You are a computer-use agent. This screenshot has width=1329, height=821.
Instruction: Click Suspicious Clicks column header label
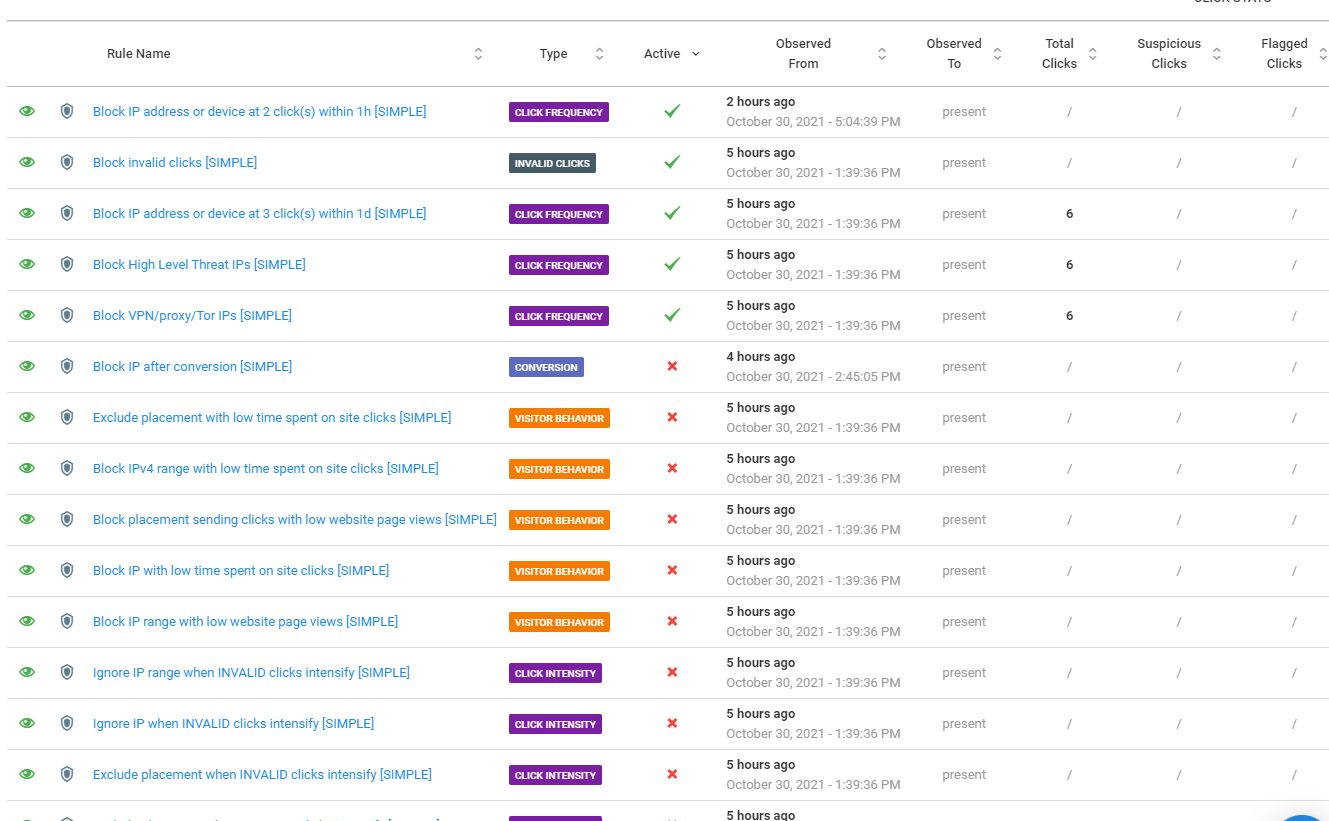[1169, 54]
